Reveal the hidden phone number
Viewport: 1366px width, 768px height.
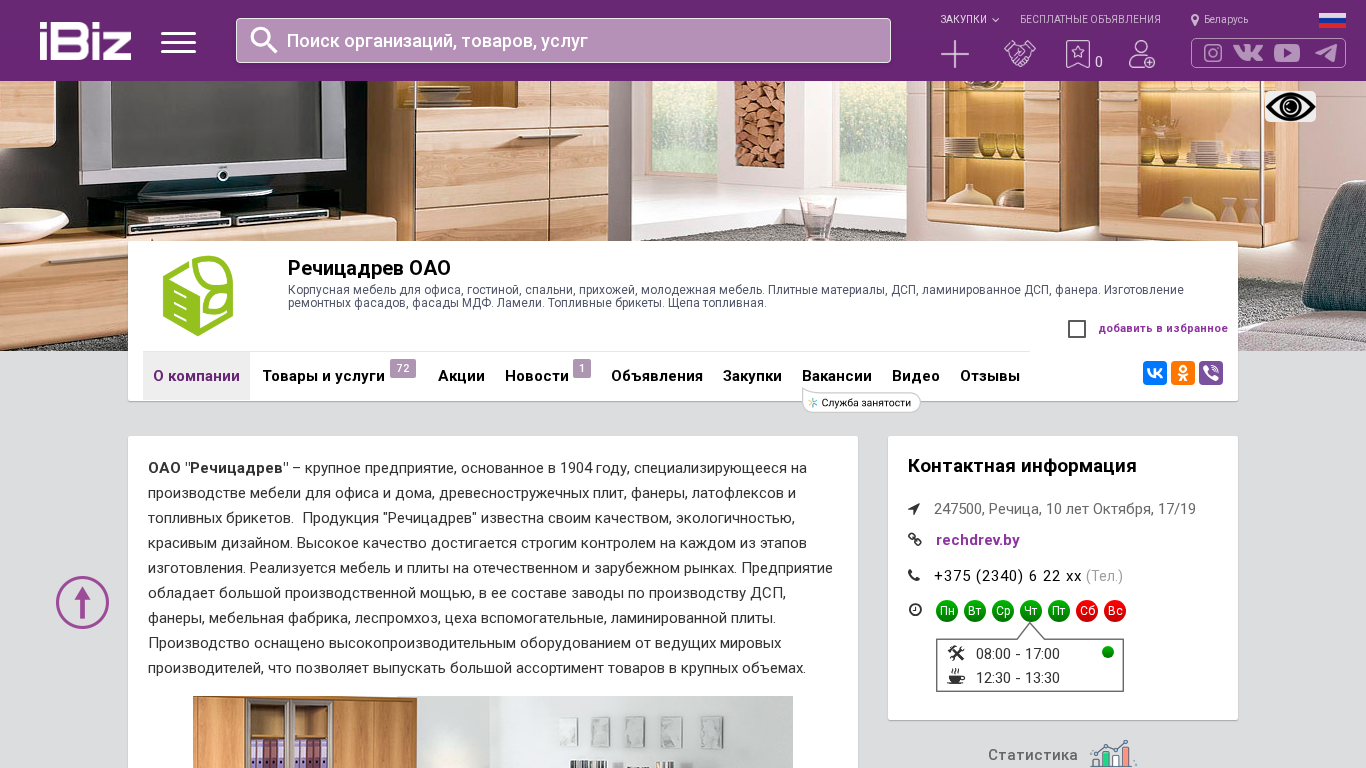click(1008, 576)
